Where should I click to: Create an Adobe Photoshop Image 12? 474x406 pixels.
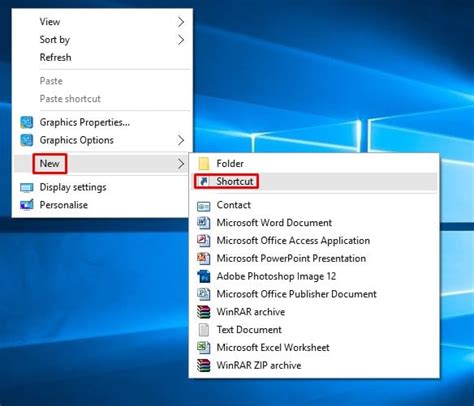click(x=314, y=276)
